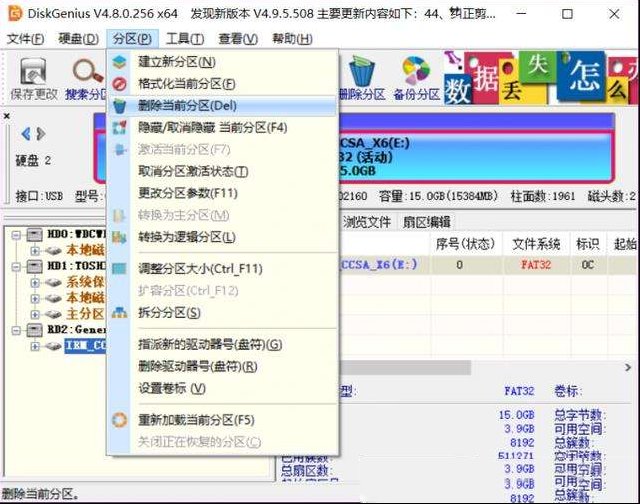Select the HD1 TOSHIBA disk in tree
The image size is (640, 504).
[x=77, y=266]
